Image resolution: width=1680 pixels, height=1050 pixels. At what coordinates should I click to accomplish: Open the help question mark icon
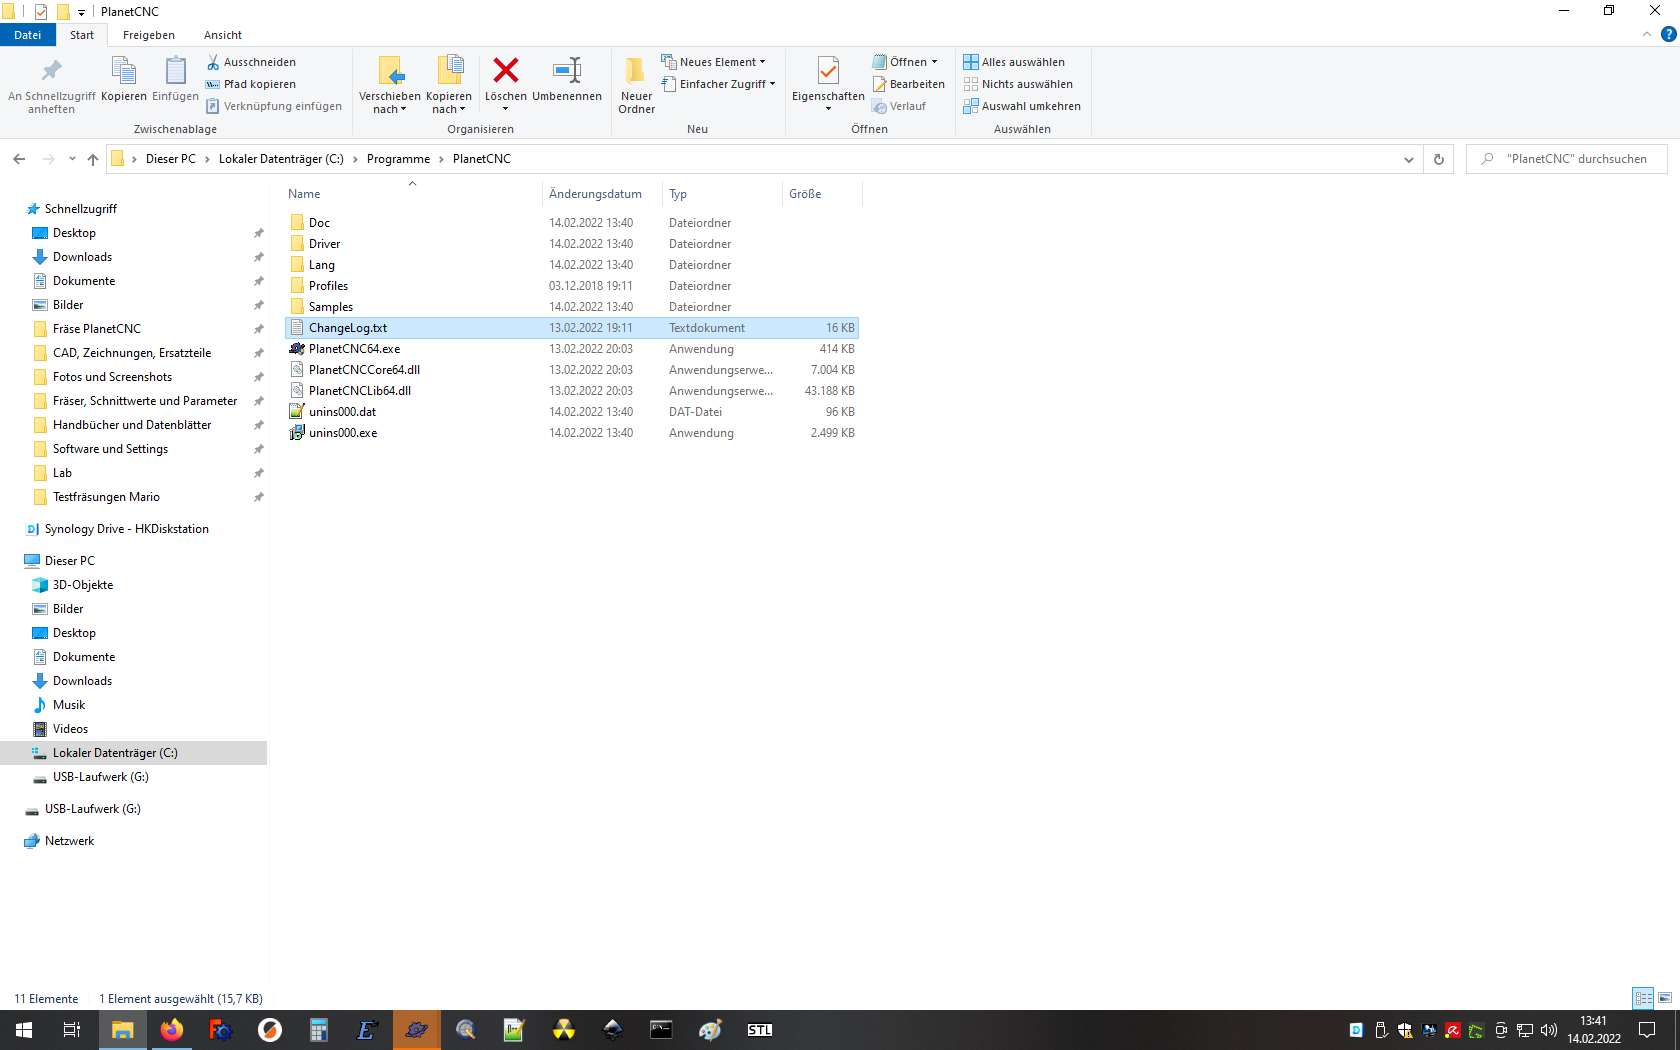1668,34
